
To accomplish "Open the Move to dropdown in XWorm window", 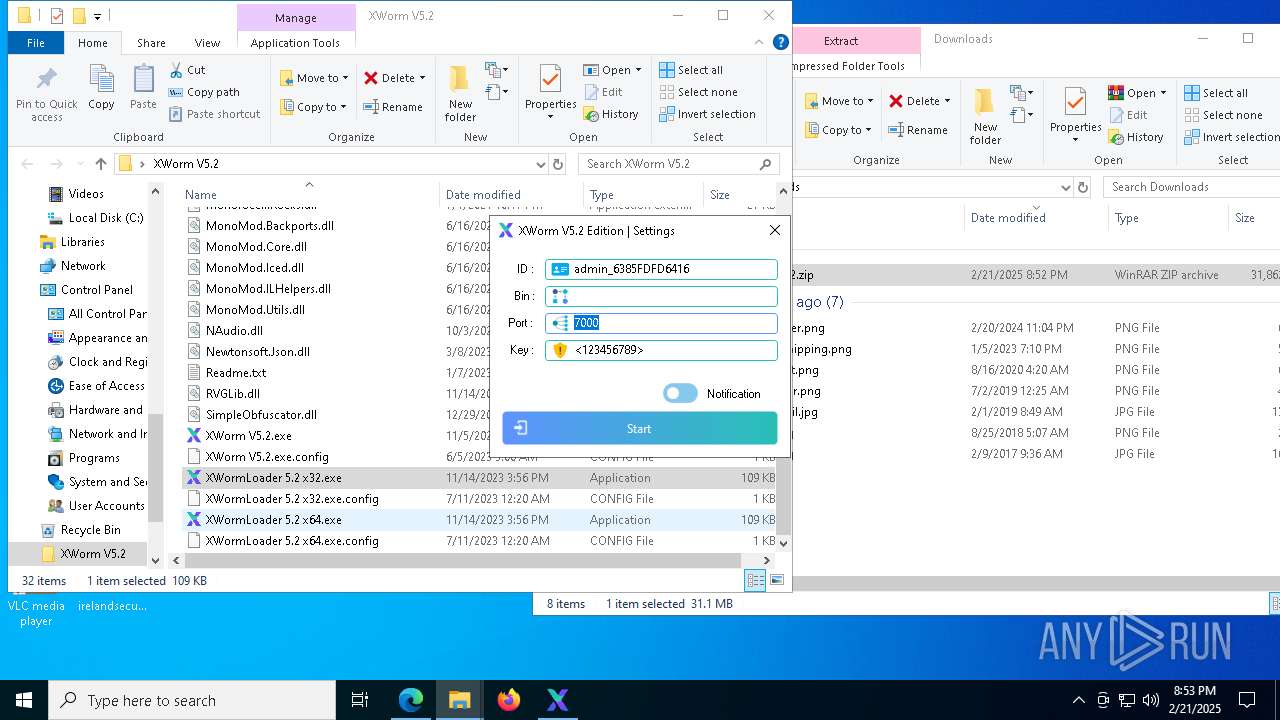I will [x=314, y=77].
